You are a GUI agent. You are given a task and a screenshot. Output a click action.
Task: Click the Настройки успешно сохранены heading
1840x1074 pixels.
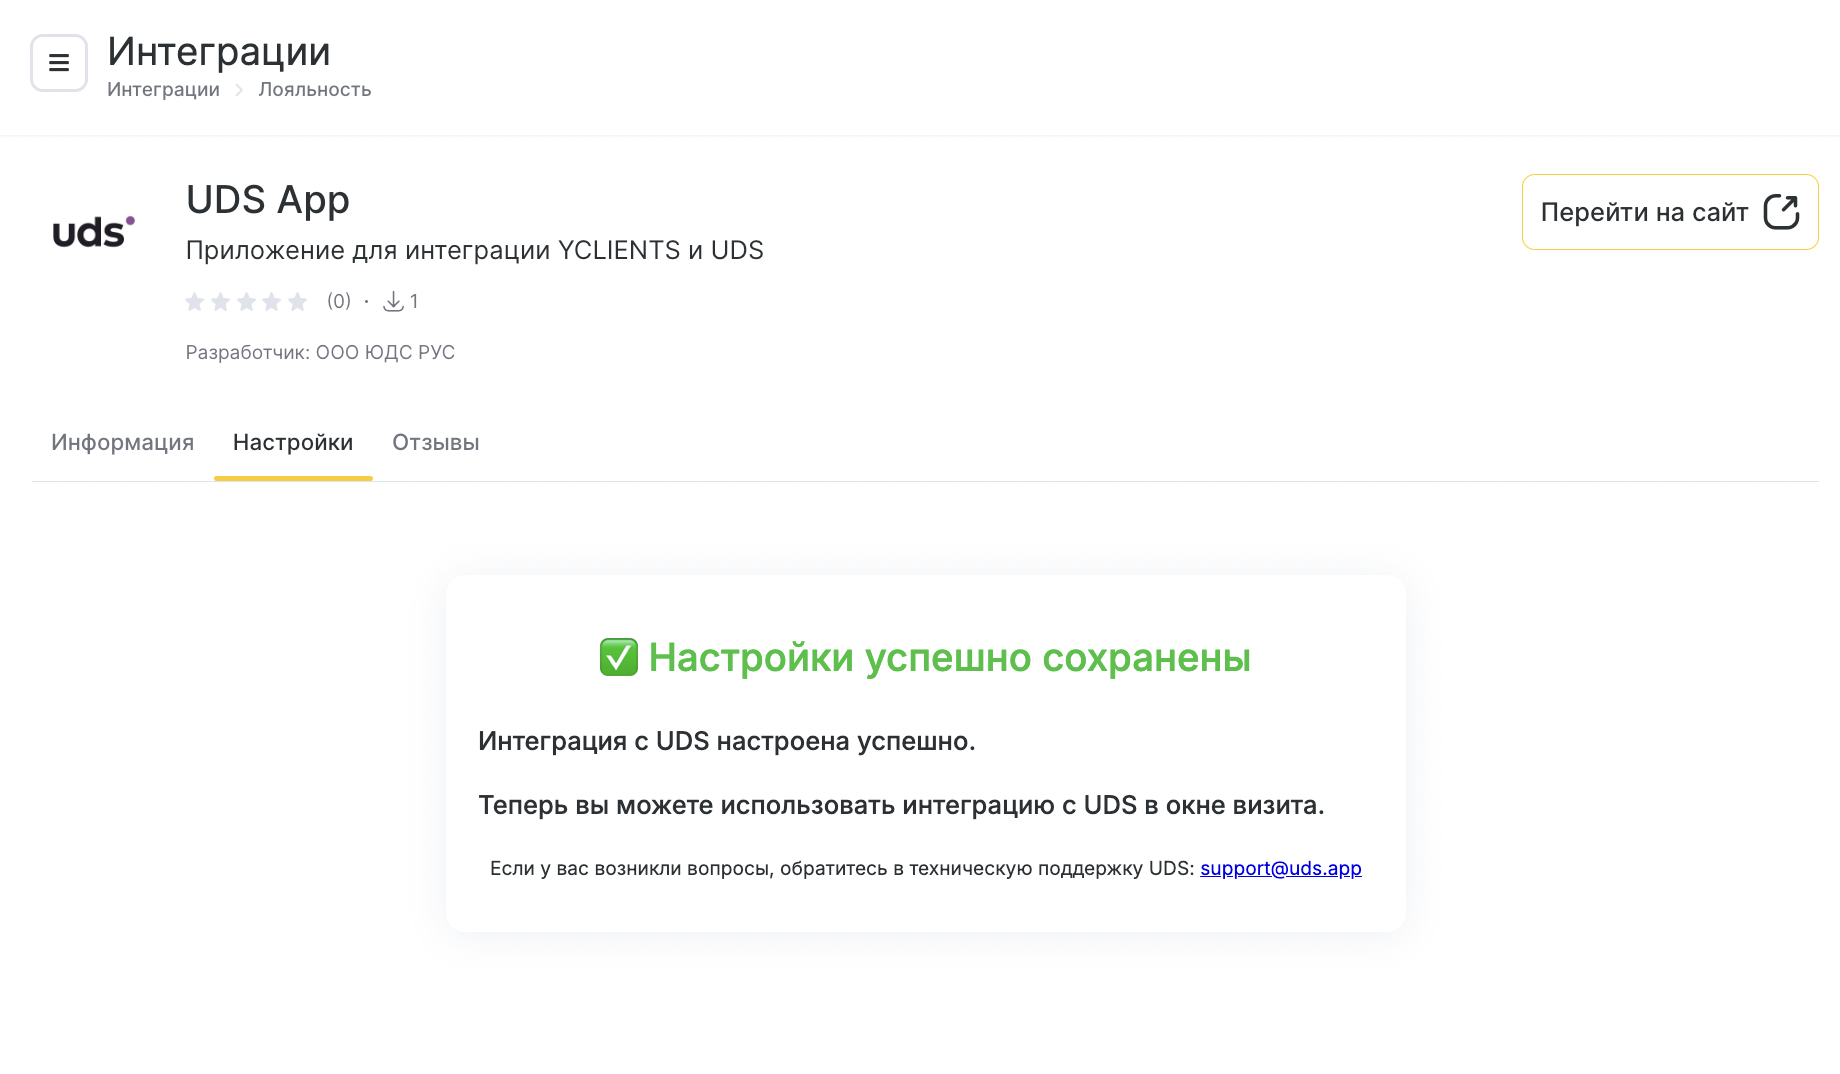(x=949, y=657)
